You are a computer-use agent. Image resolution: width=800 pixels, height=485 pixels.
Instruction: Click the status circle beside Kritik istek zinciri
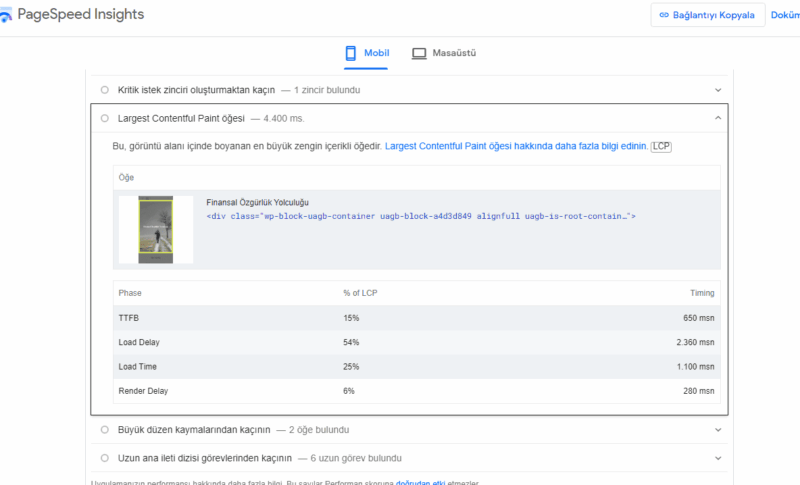[105, 90]
